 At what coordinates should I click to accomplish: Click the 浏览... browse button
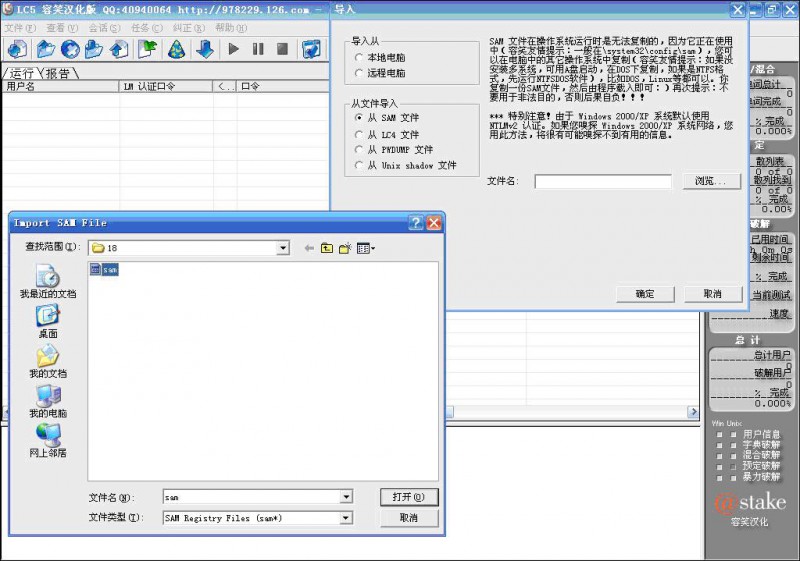(x=711, y=181)
